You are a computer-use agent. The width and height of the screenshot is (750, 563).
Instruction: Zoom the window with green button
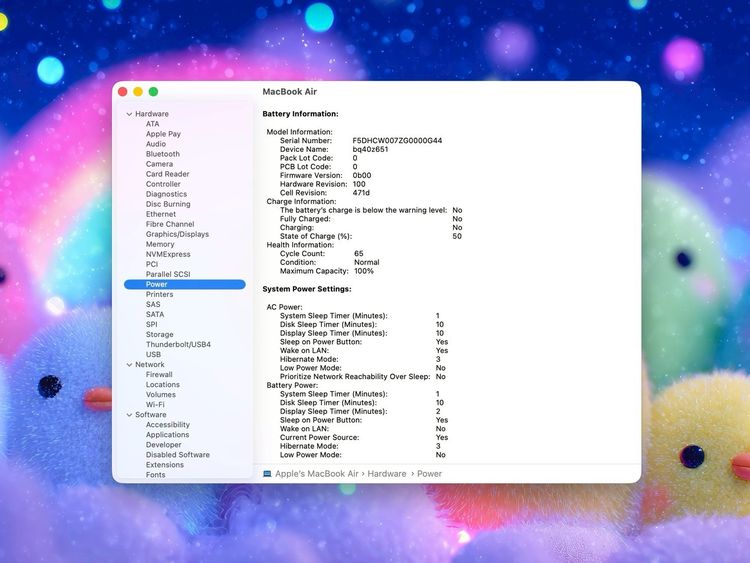coord(153,92)
